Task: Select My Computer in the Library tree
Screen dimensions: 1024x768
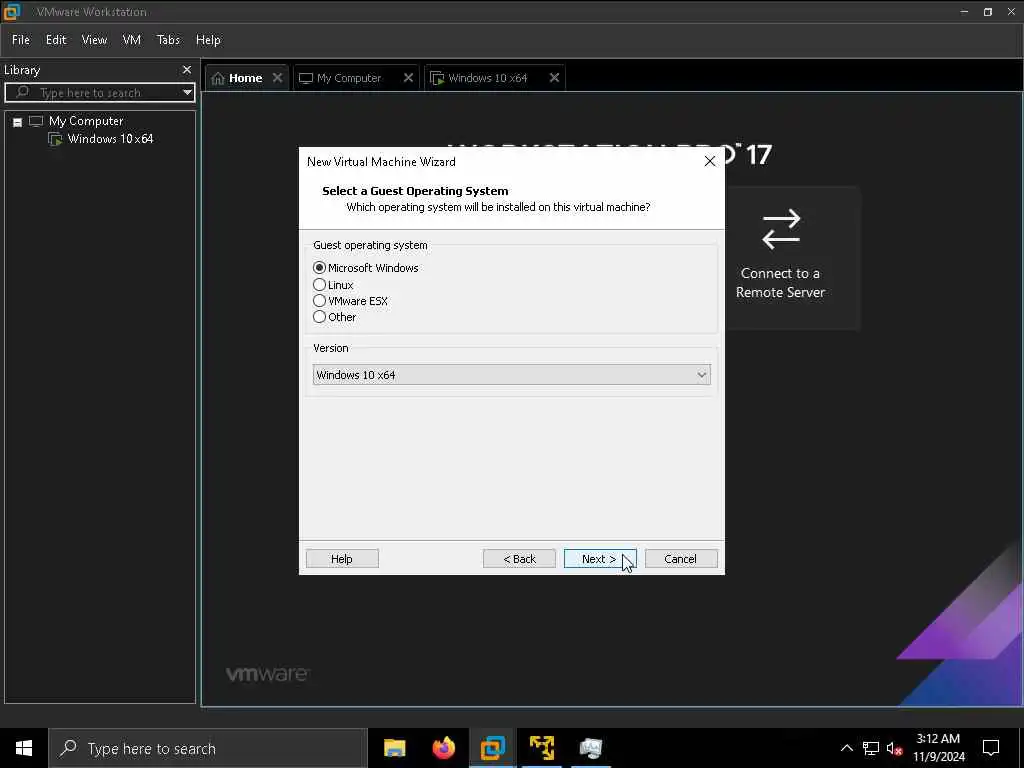Action: pyautogui.click(x=86, y=121)
